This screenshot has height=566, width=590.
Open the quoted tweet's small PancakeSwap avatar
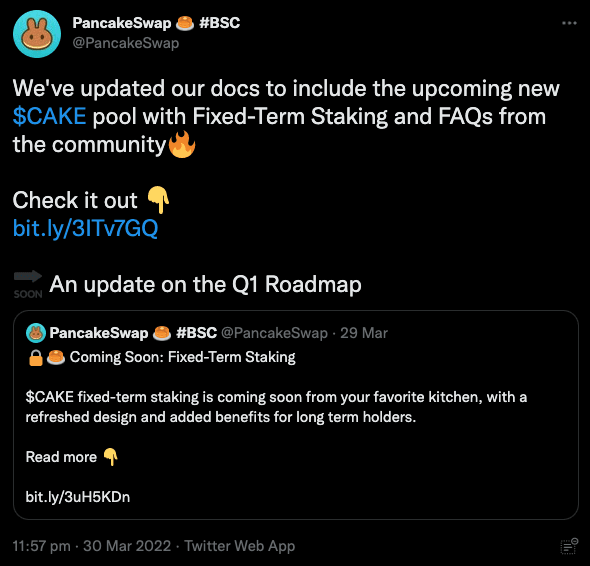coord(36,333)
